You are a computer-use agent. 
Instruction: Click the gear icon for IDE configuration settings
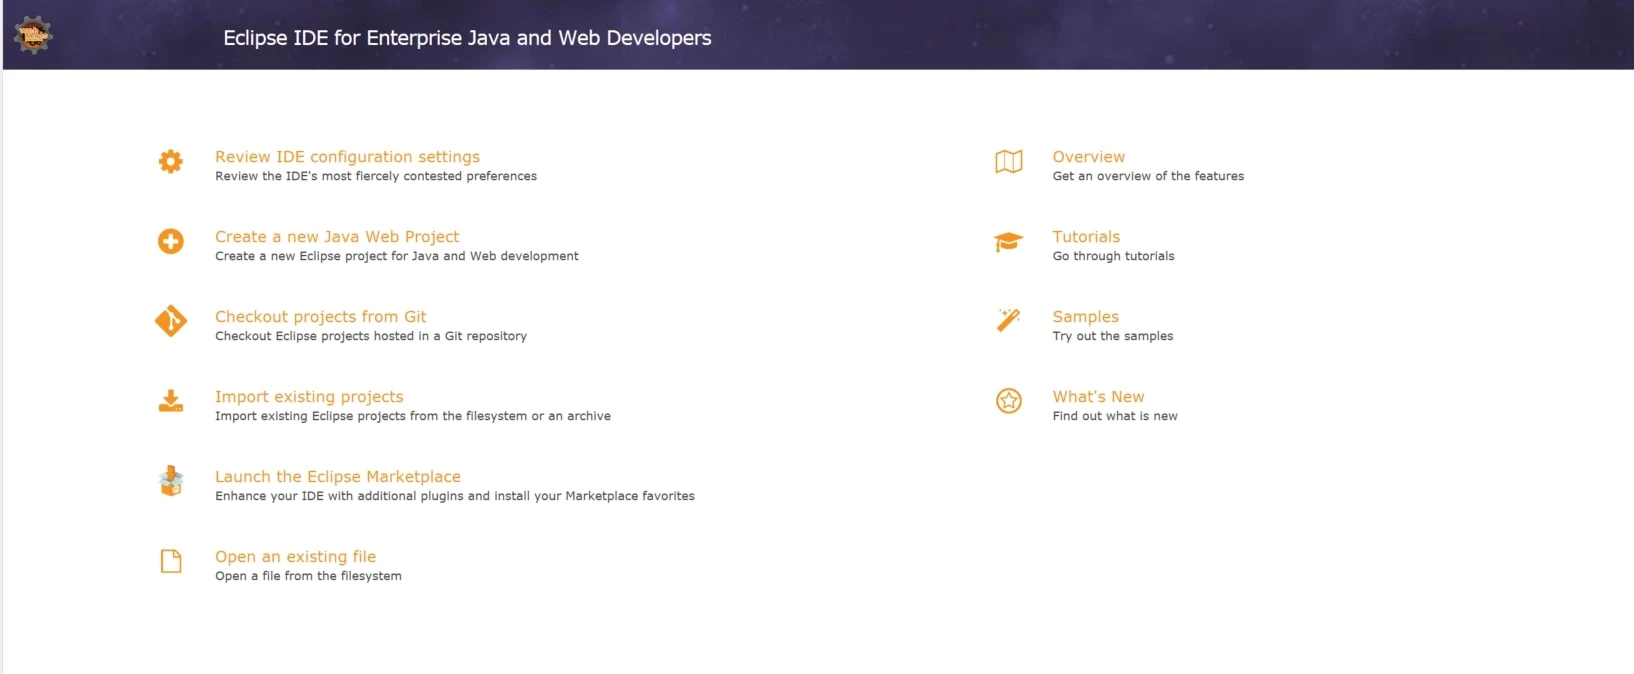tap(171, 161)
